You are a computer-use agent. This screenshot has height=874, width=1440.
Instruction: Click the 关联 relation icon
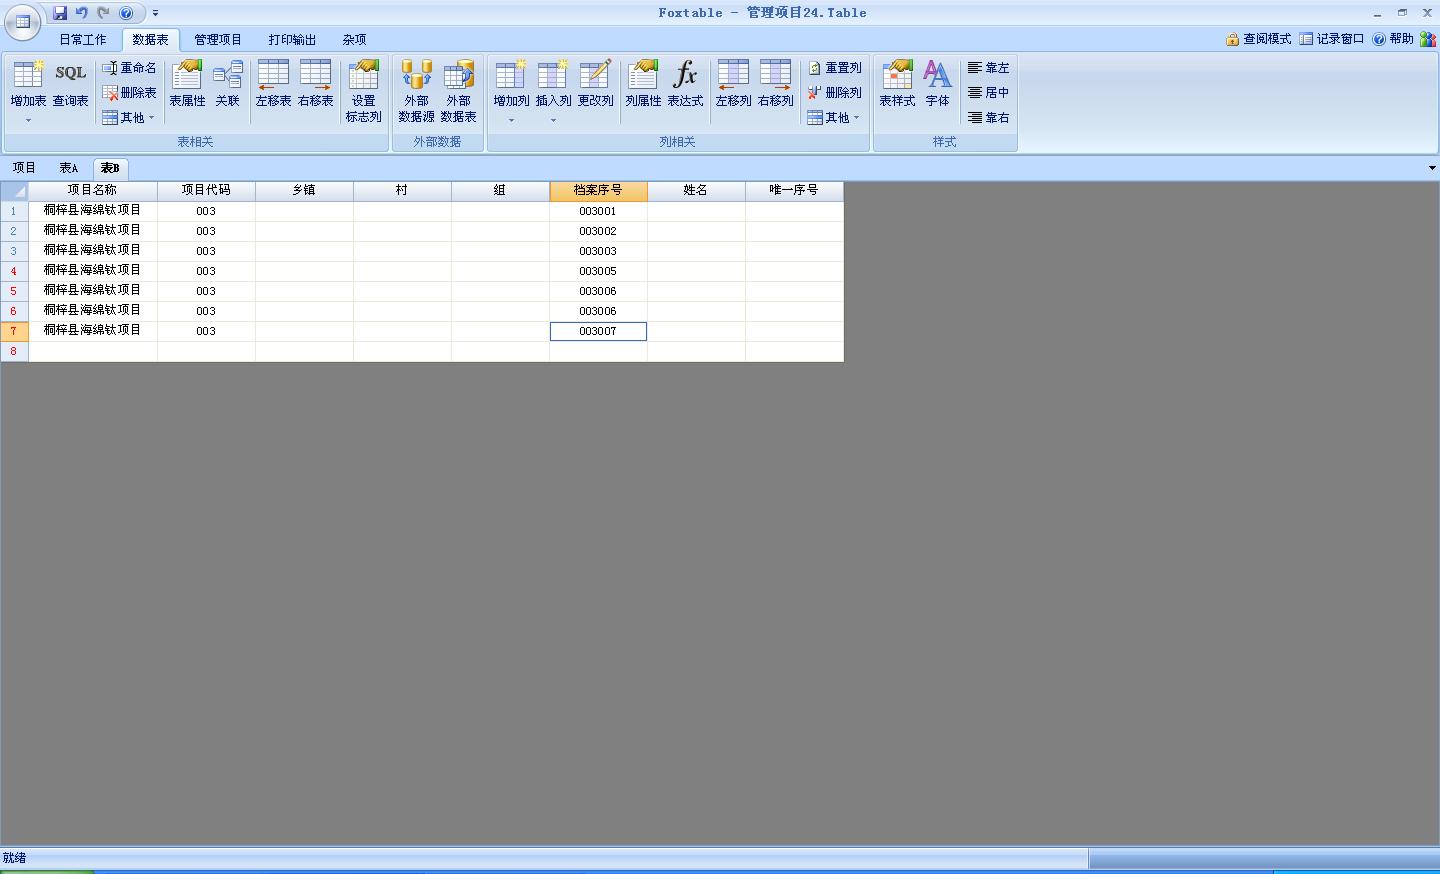(x=228, y=84)
